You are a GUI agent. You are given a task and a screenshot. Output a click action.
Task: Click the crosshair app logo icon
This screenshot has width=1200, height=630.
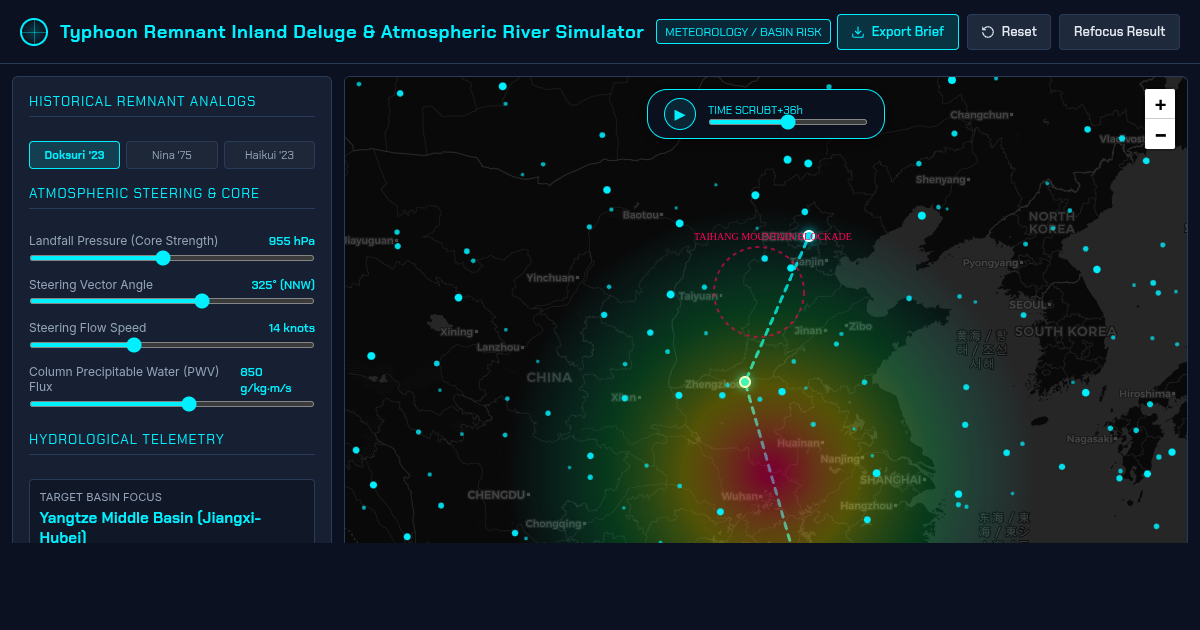click(34, 32)
